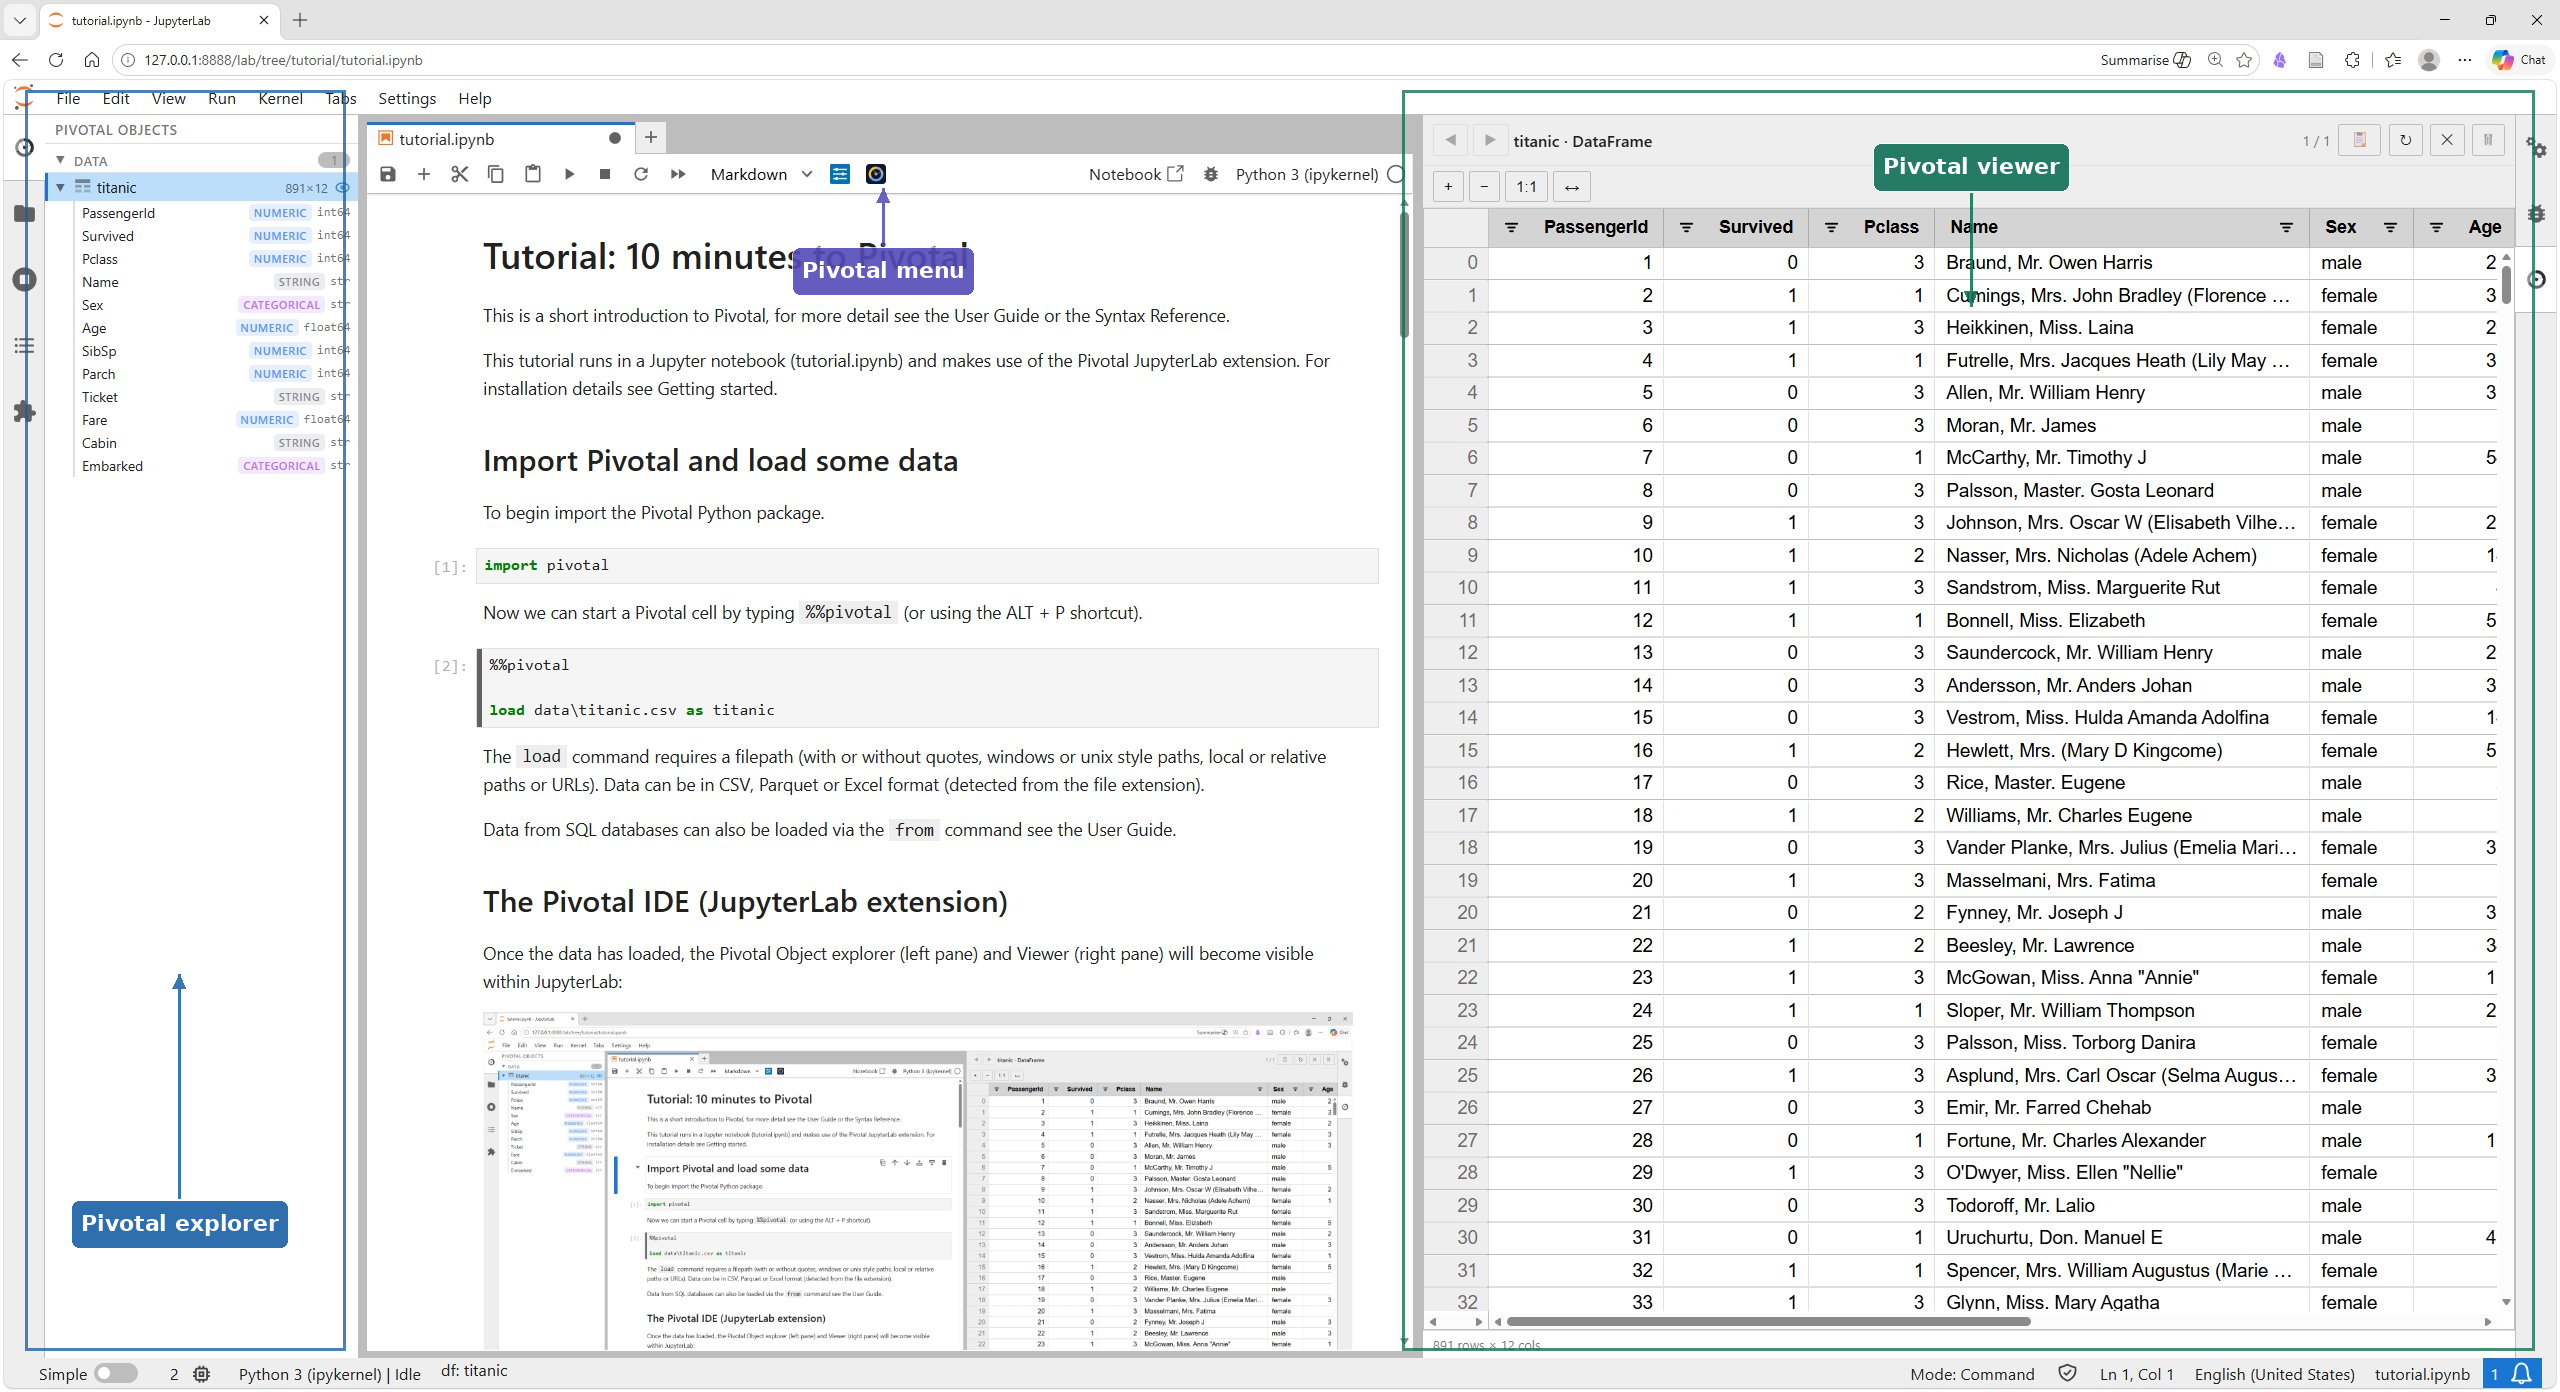
Task: Open filter menu for Survived column
Action: pos(1686,227)
